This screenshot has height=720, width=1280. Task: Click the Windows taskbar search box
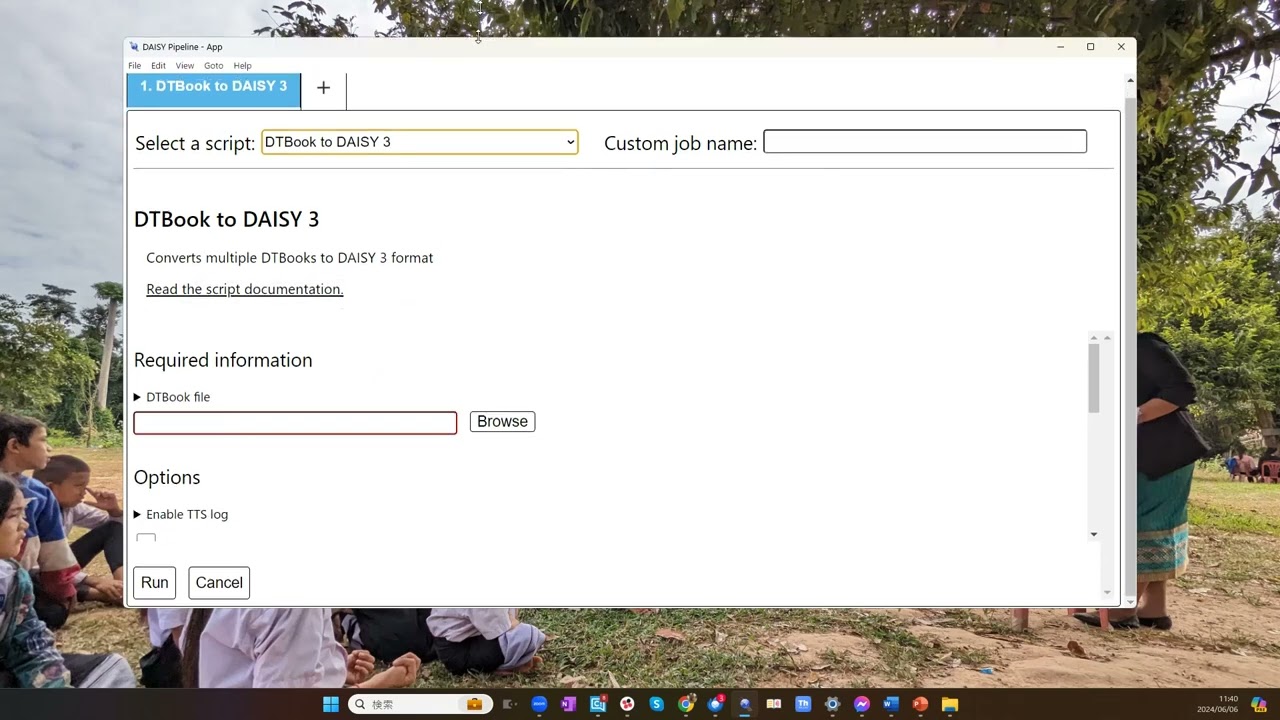[420, 704]
